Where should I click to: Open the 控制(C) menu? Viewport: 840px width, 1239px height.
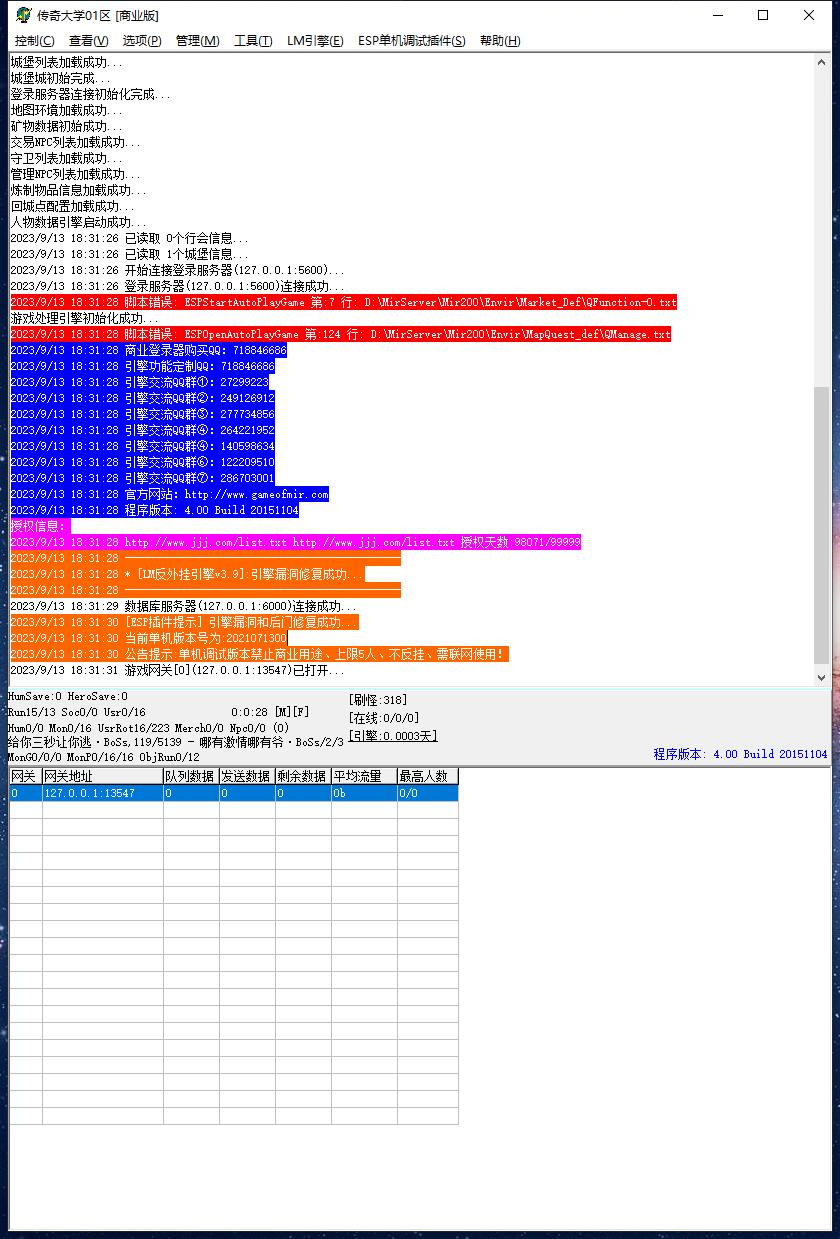(x=35, y=41)
